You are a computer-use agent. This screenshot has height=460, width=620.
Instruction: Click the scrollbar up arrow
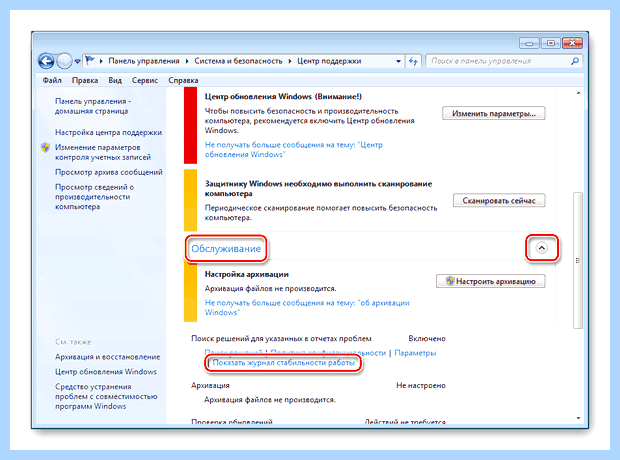point(578,93)
